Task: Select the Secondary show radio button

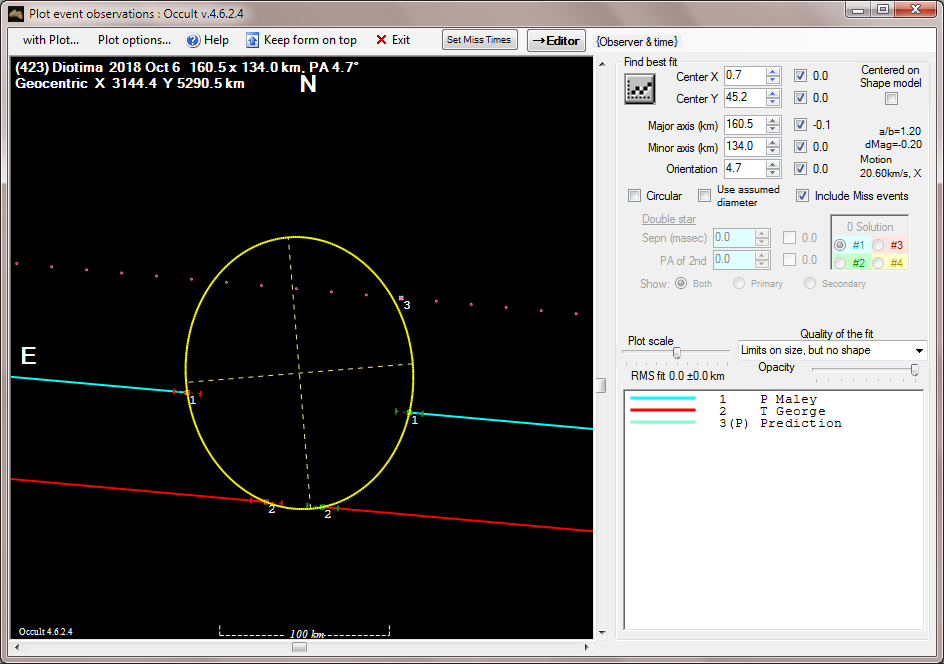Action: (810, 283)
